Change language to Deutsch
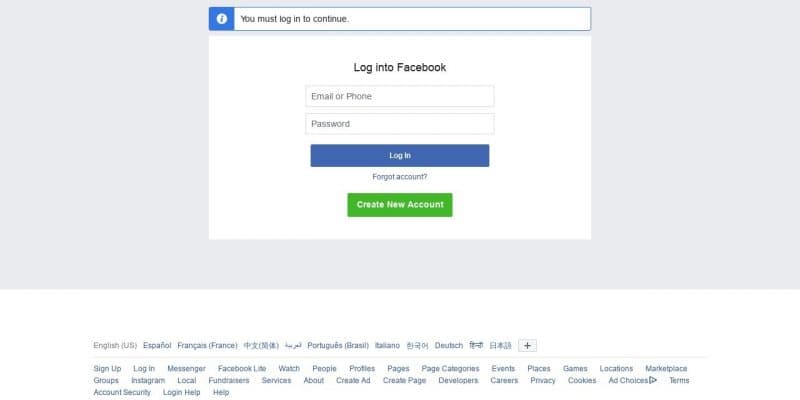 449,346
